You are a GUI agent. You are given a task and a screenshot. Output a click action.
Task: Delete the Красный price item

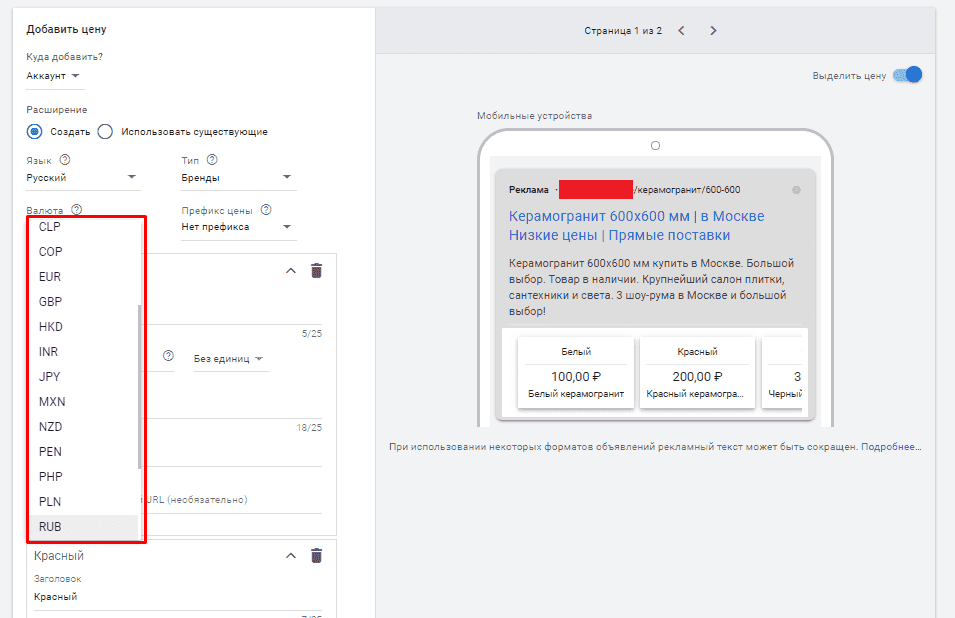coord(316,555)
